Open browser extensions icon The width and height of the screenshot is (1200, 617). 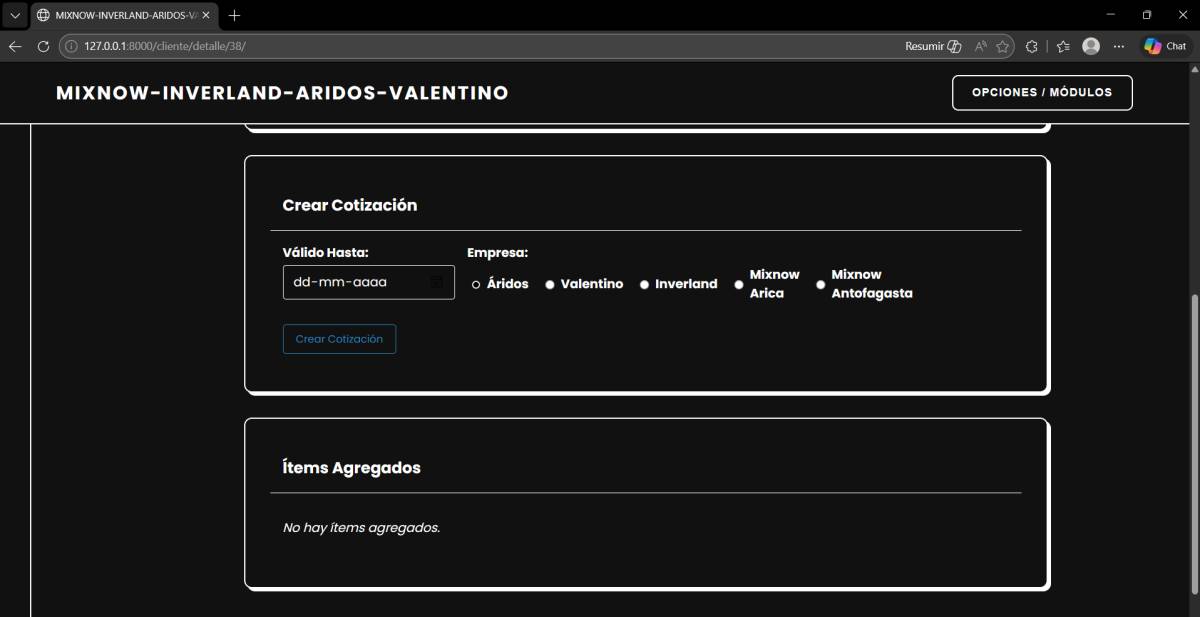coord(1032,46)
